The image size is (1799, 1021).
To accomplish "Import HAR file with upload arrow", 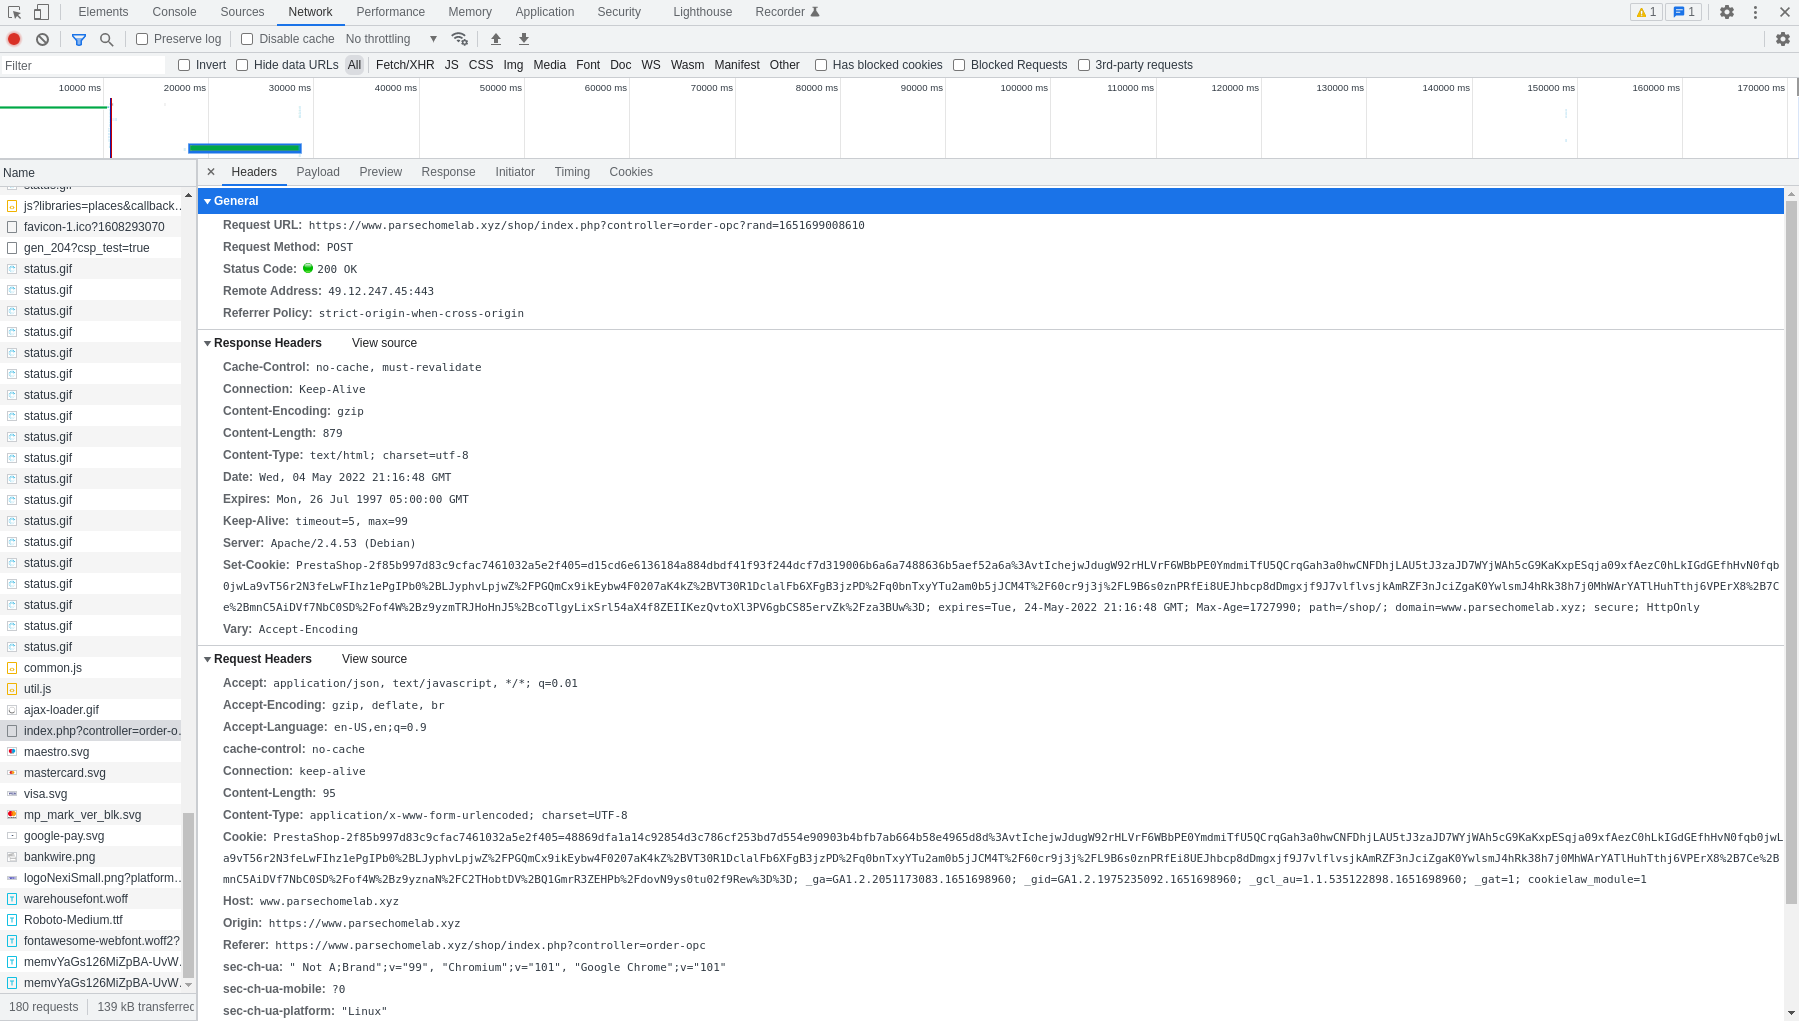I will [x=496, y=39].
